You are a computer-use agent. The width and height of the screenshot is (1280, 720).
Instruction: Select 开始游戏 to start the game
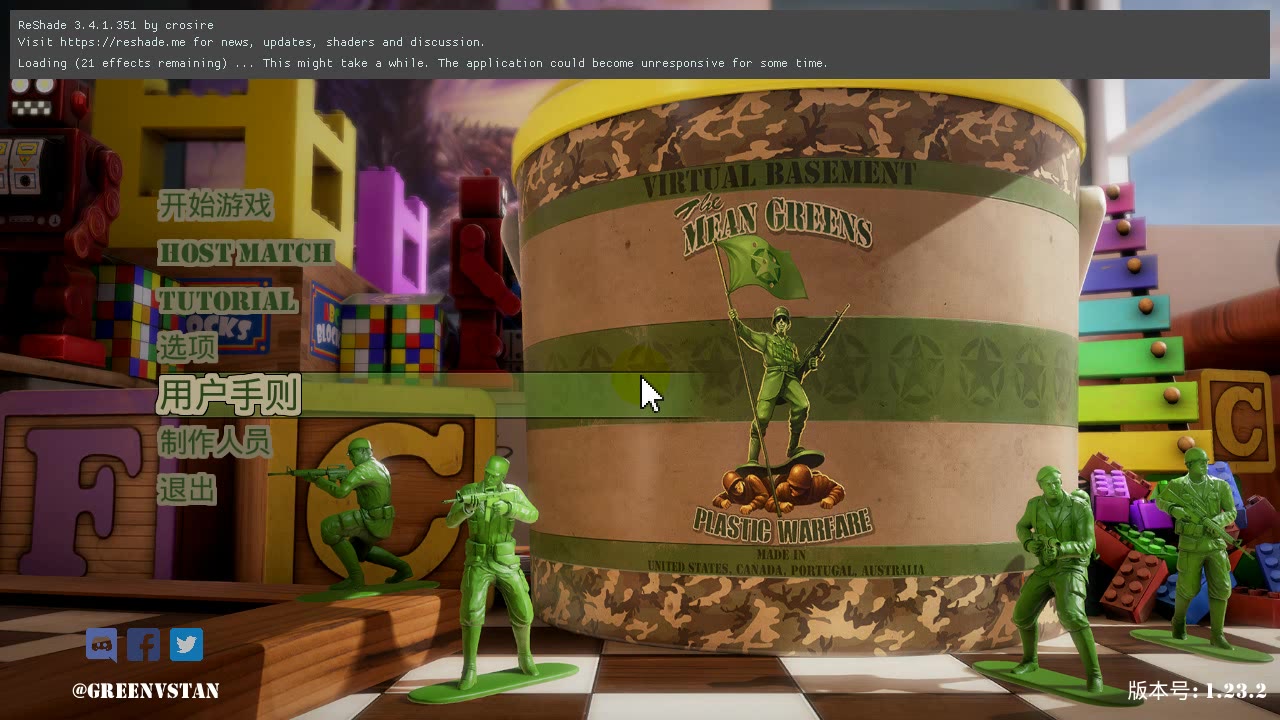point(215,206)
